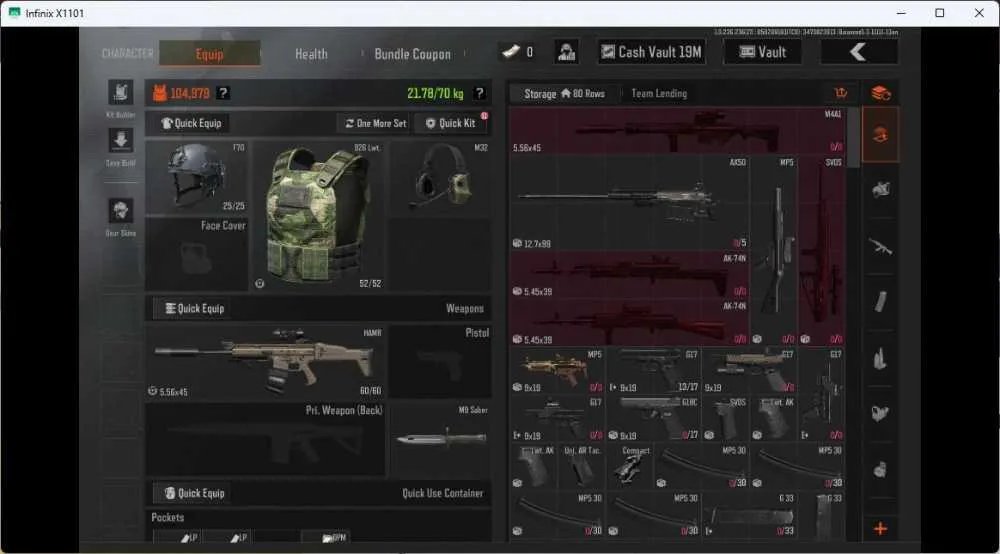Switch to the Equip tab
Screen dimensions: 1000x554
[x=210, y=54]
